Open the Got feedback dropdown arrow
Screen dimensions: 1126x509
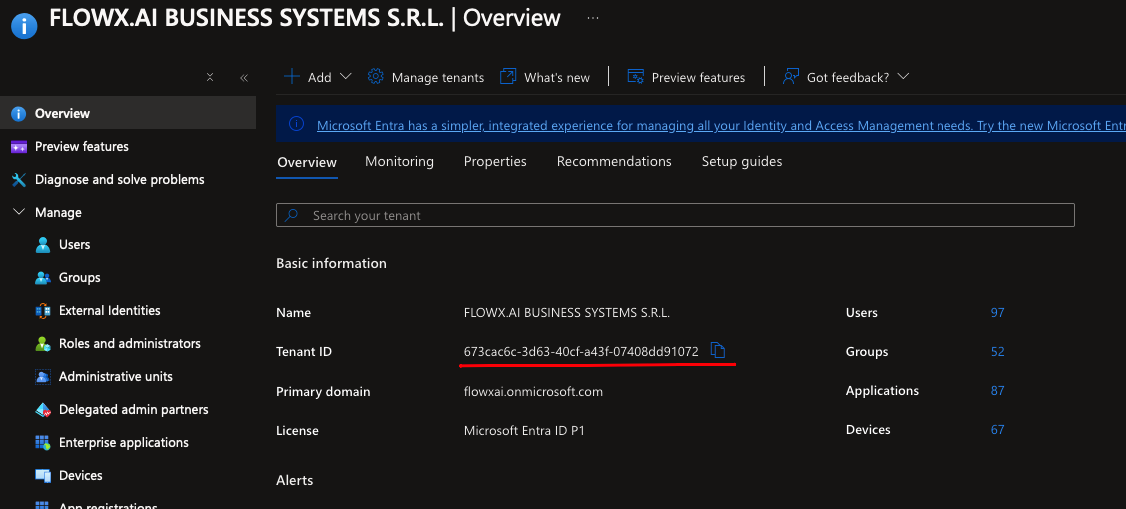(903, 76)
